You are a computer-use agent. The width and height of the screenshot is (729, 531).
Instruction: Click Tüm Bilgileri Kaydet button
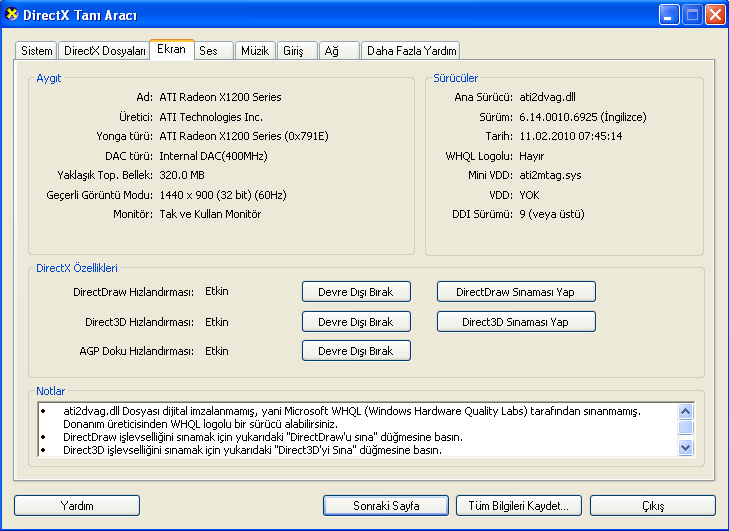(x=519, y=506)
